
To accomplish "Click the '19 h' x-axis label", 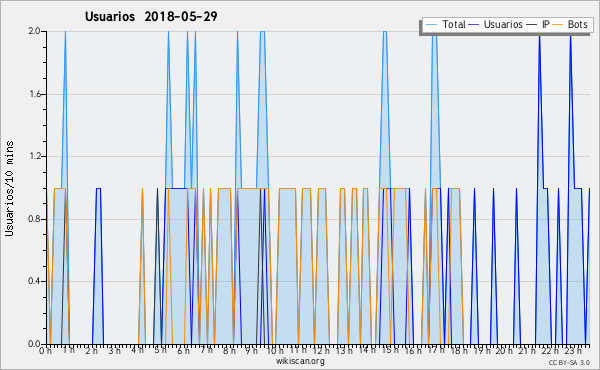I will pyautogui.click(x=482, y=351).
